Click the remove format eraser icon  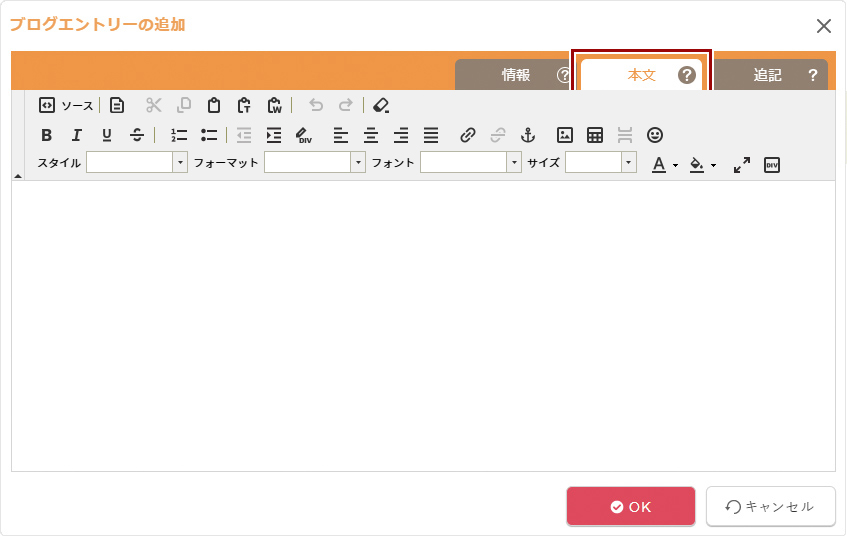380,105
